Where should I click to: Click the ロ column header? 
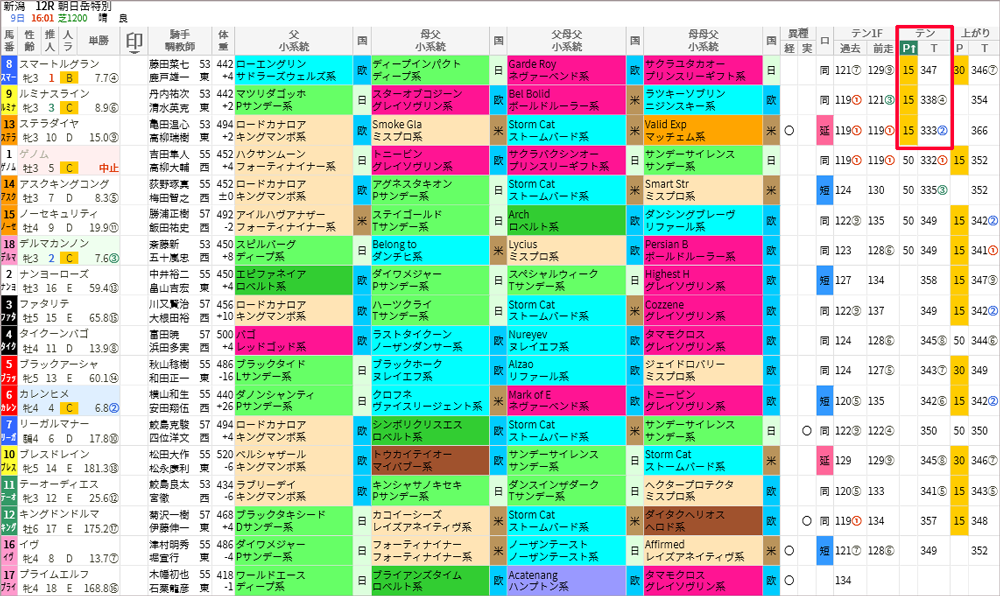point(825,41)
